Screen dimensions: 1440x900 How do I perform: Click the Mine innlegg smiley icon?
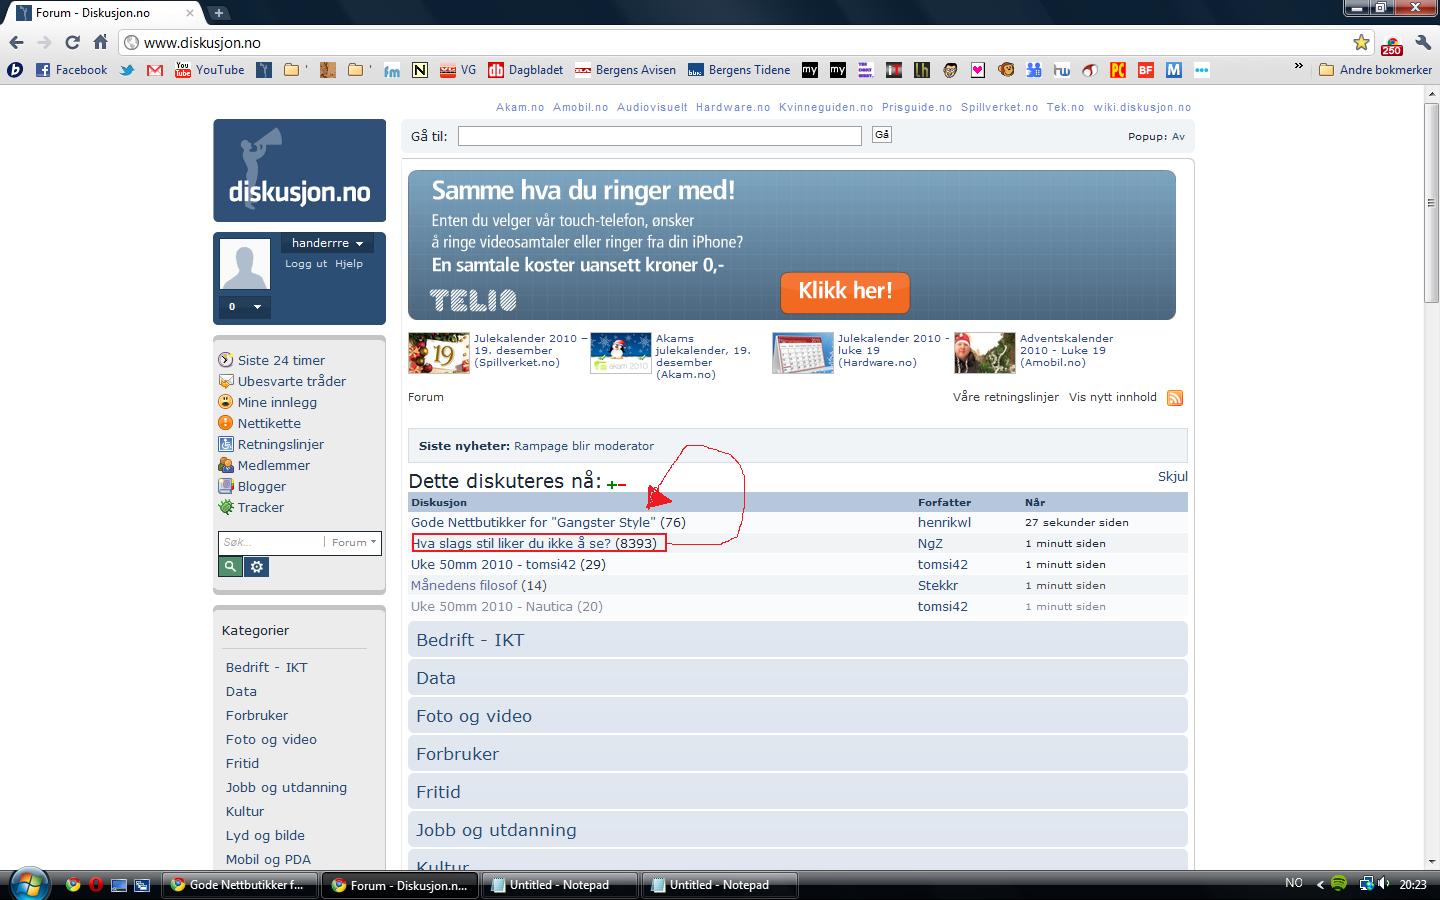click(226, 402)
